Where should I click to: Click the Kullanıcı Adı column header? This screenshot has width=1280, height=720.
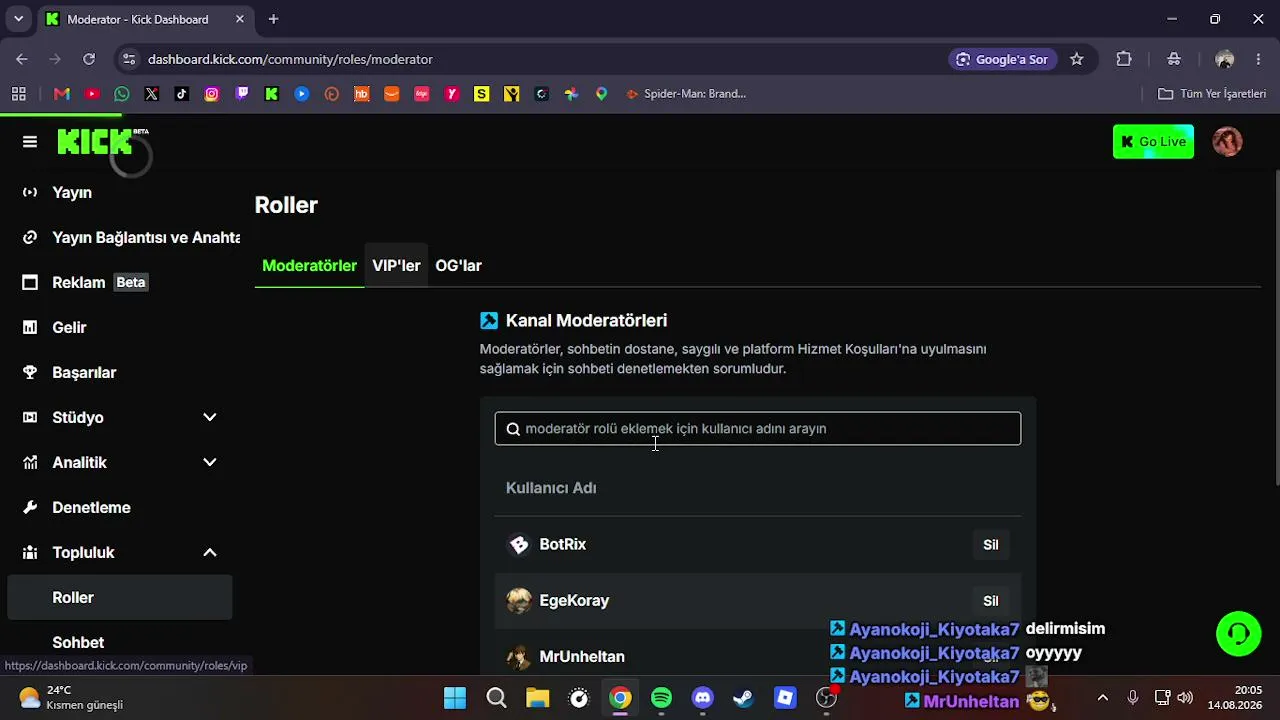pos(551,488)
